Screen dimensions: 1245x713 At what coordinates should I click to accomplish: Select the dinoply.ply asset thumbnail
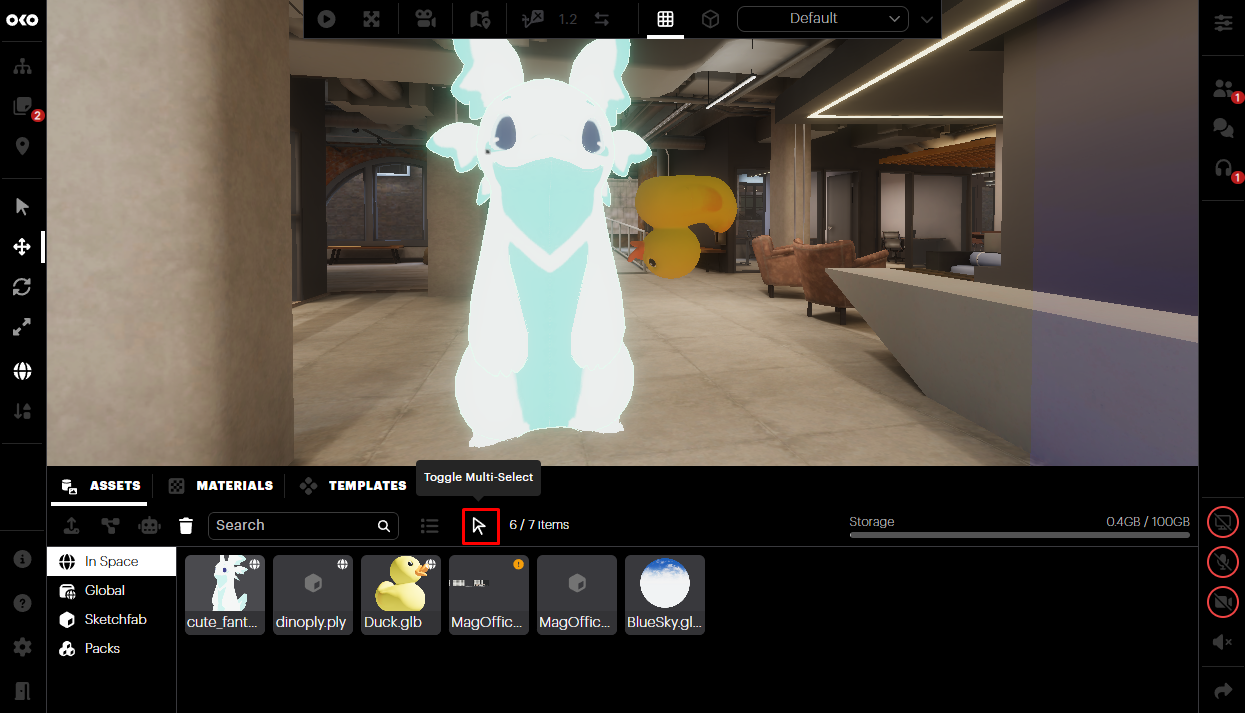pyautogui.click(x=313, y=595)
